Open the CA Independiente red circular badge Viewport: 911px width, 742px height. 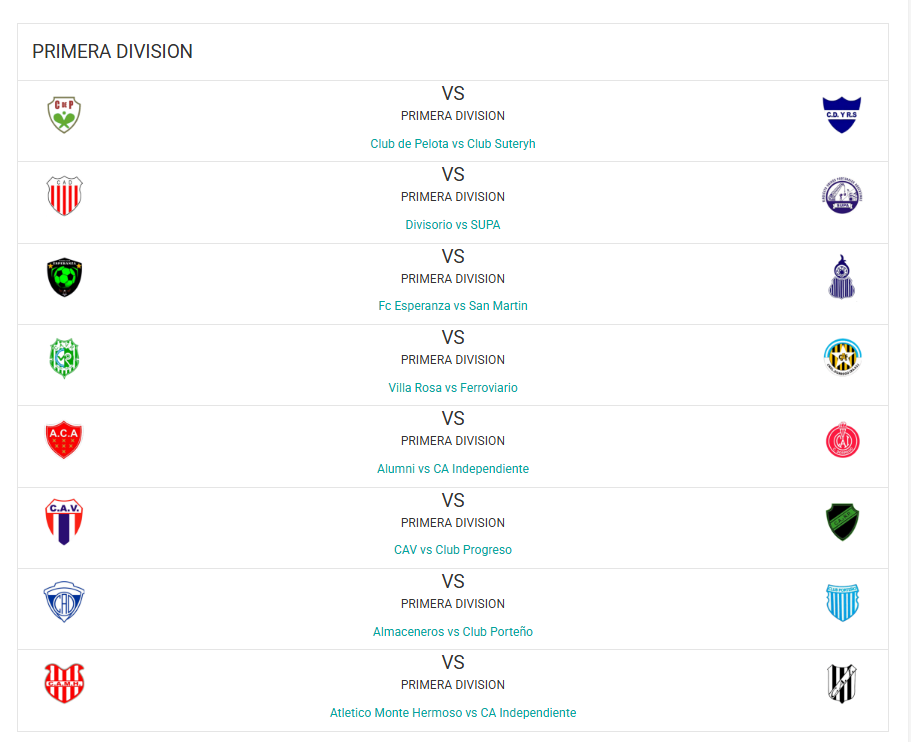842,440
